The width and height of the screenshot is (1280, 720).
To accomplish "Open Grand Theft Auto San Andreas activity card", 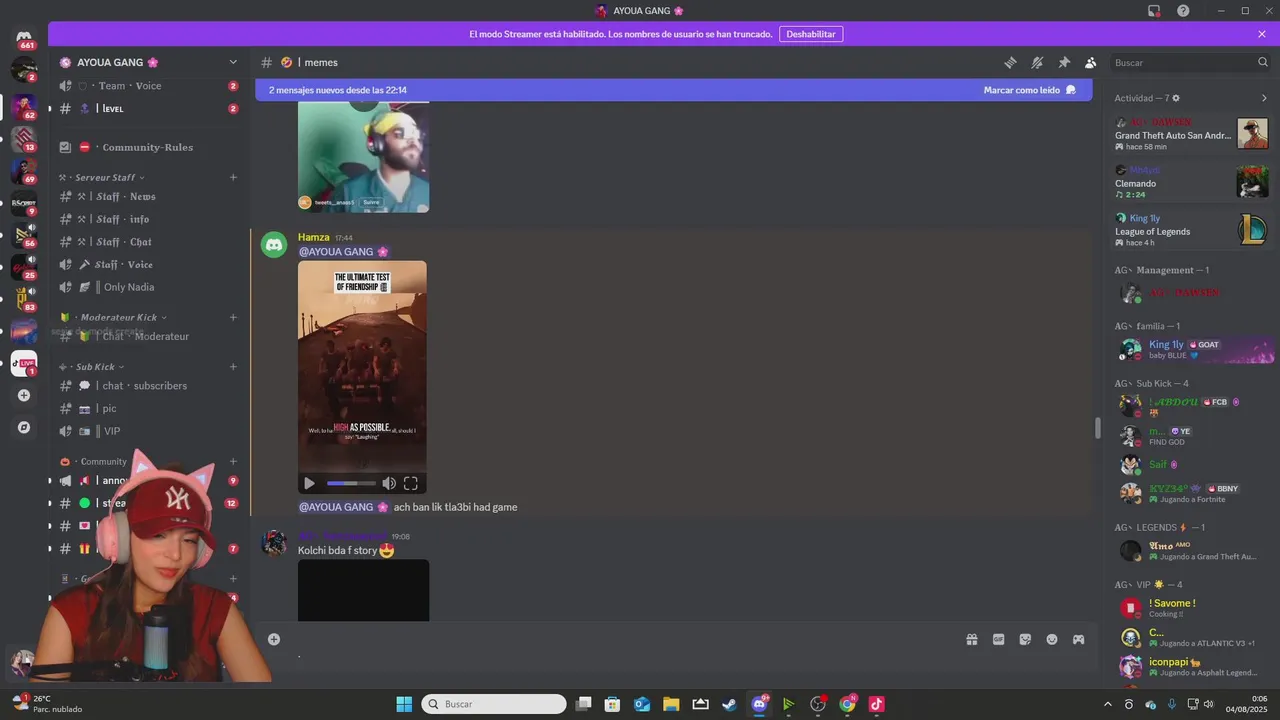I will (x=1191, y=134).
